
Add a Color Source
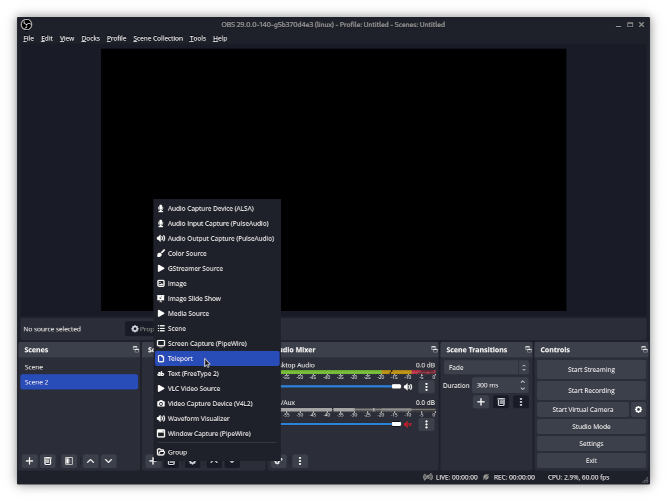pyautogui.click(x=217, y=253)
